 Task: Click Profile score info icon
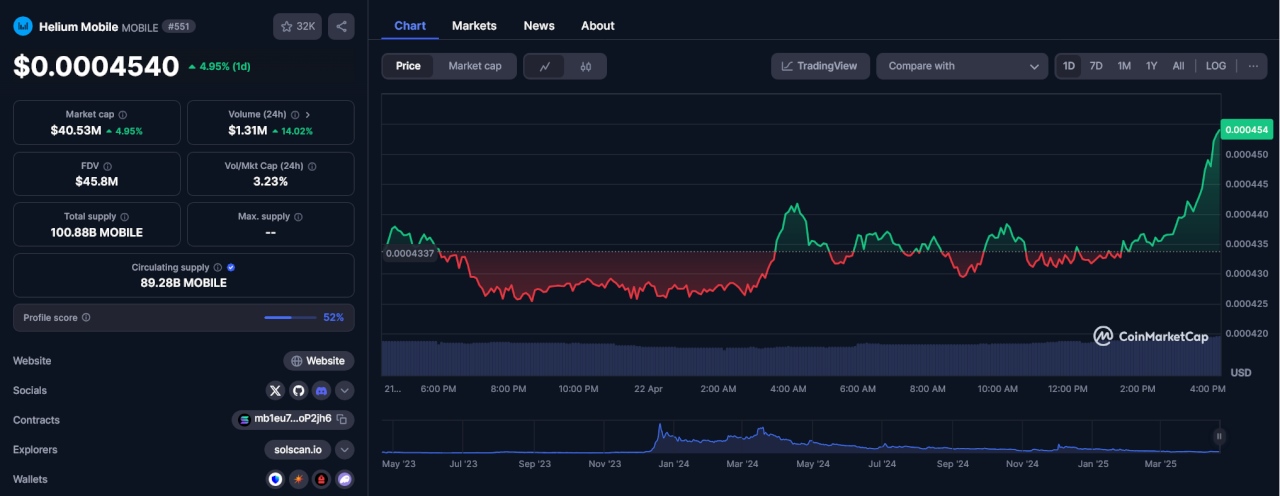(86, 318)
